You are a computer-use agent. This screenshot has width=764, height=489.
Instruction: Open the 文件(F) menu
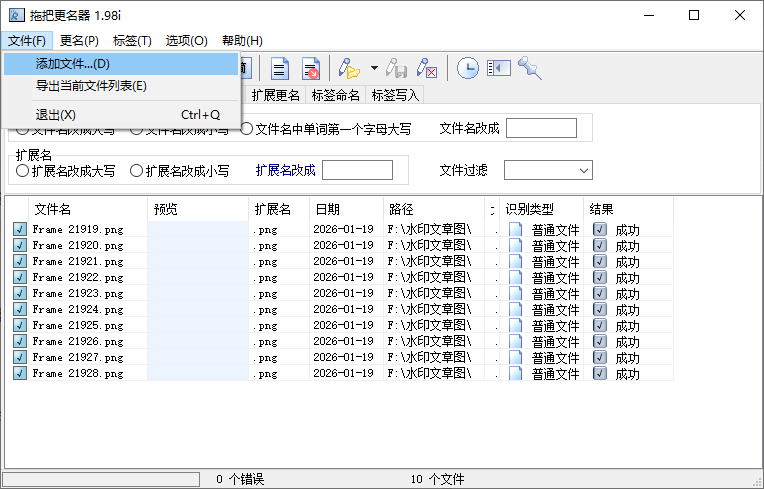27,40
